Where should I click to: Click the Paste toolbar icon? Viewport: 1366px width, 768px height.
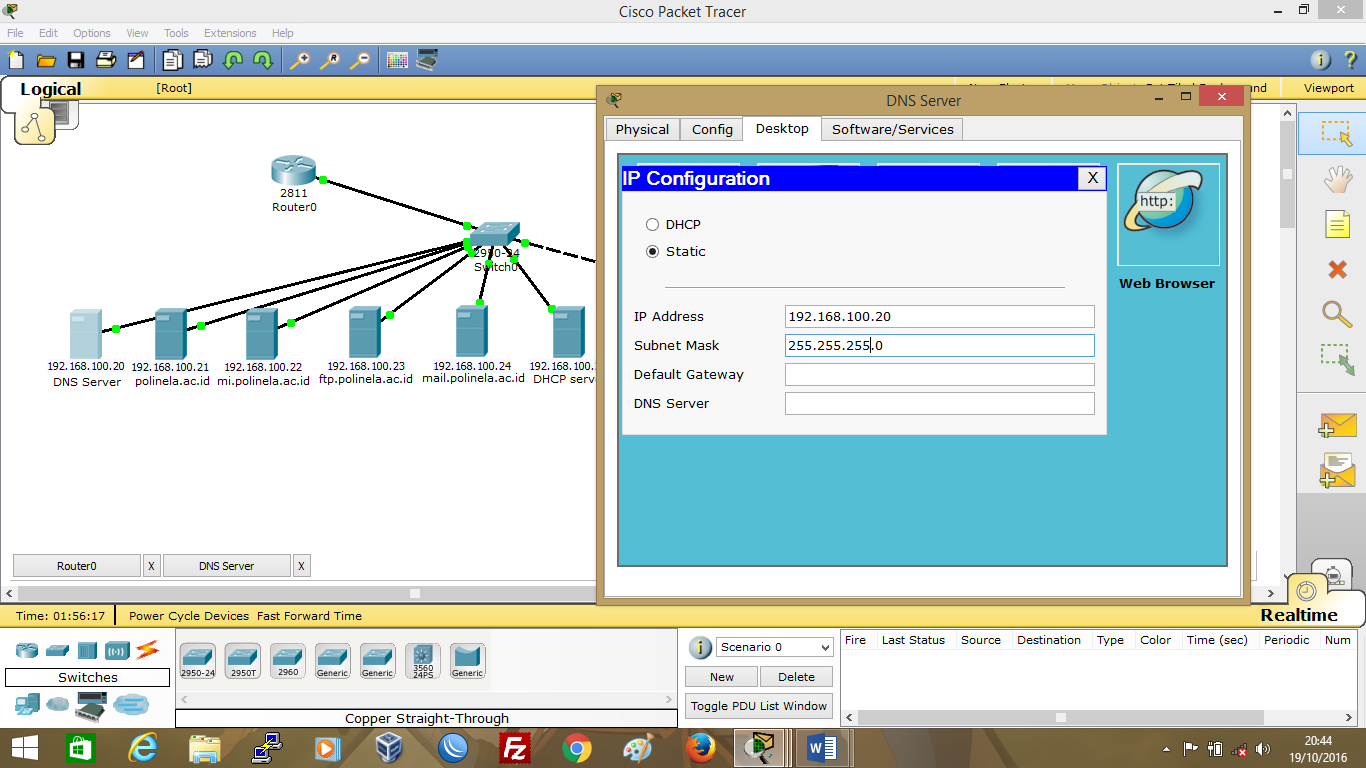click(203, 60)
